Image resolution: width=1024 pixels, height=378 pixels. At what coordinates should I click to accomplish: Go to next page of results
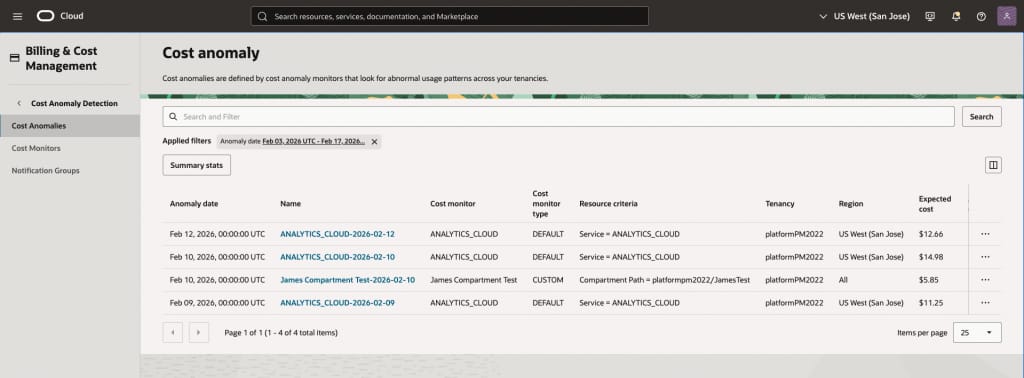click(x=199, y=332)
